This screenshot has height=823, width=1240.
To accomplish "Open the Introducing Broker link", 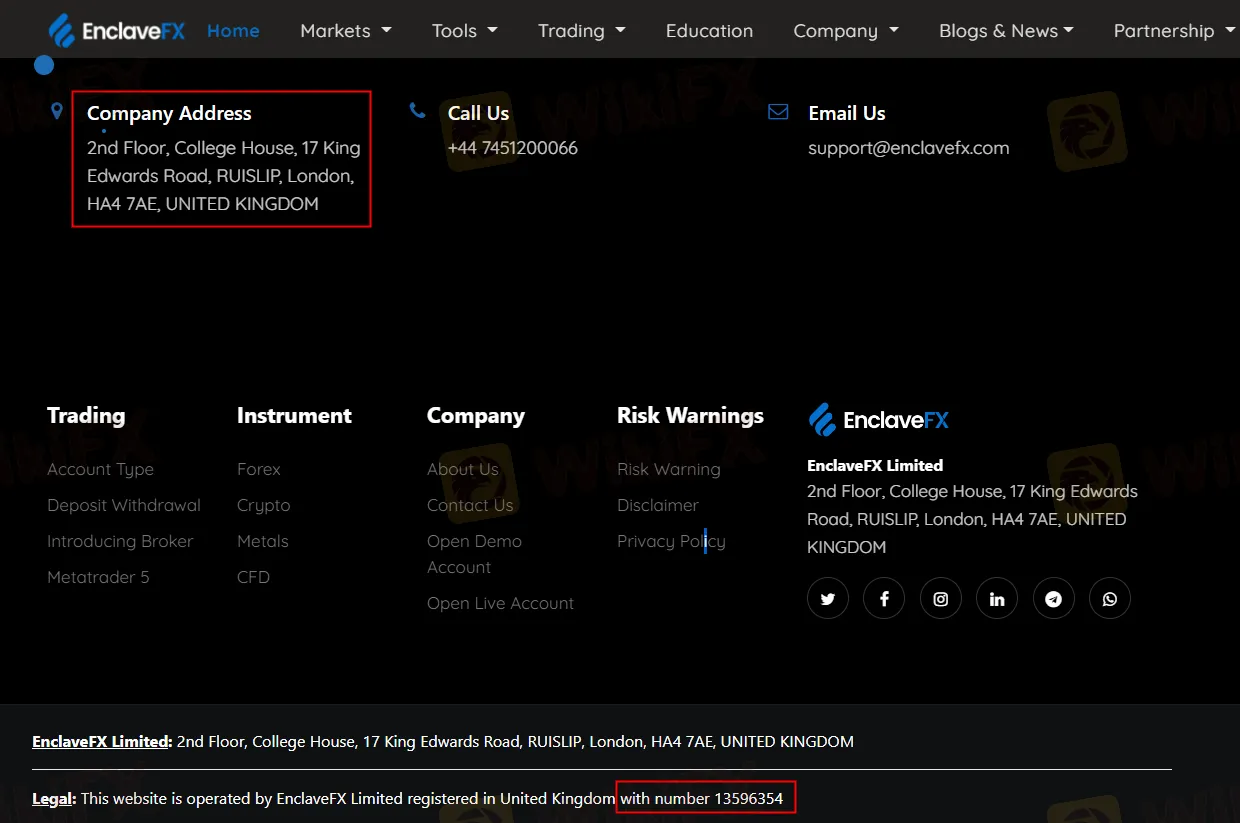I will (x=120, y=541).
